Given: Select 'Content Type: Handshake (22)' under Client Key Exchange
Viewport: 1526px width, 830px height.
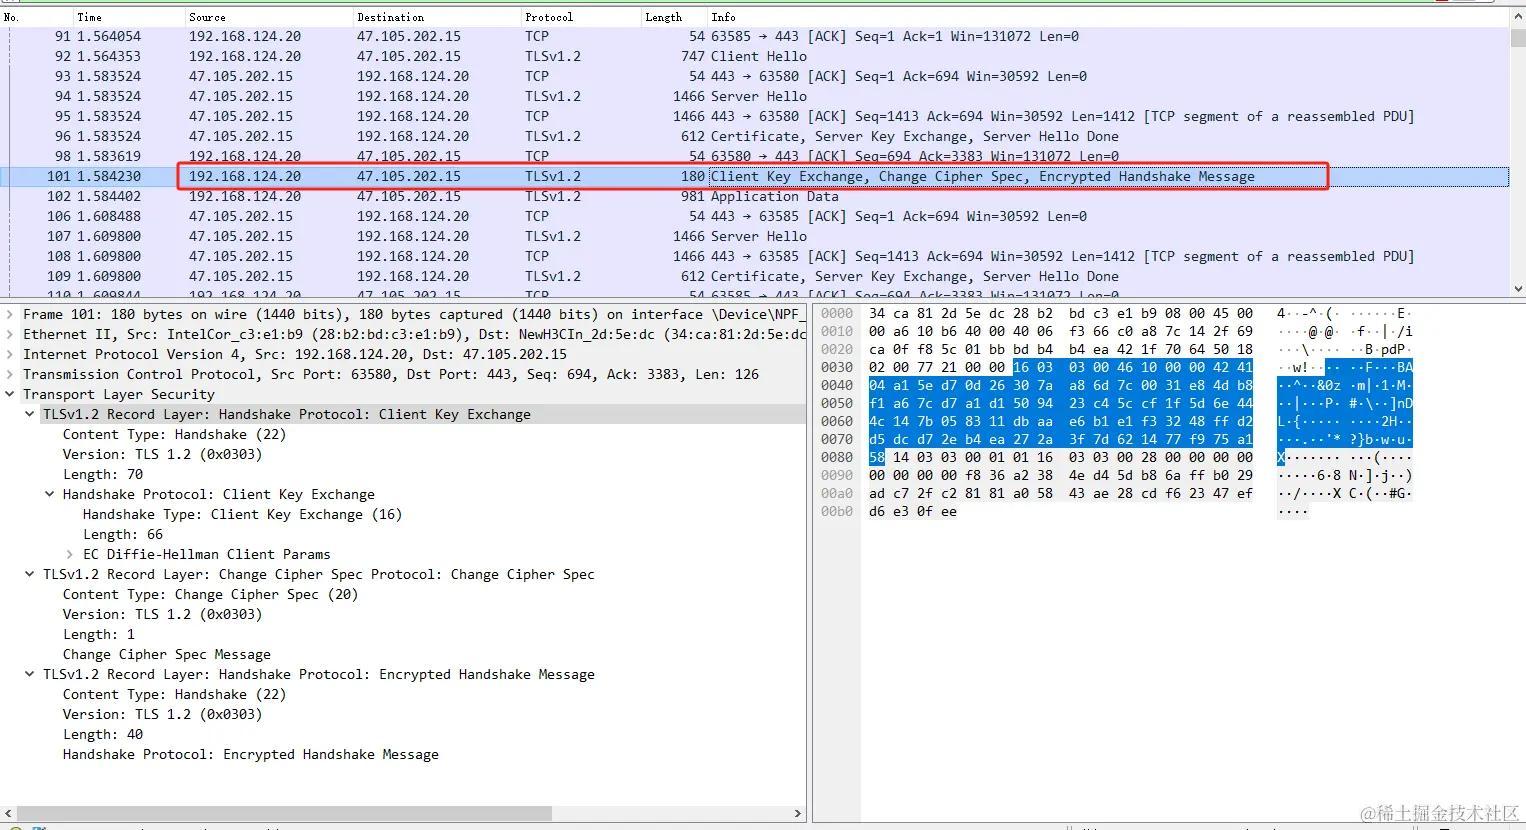Looking at the screenshot, I should pyautogui.click(x=174, y=434).
